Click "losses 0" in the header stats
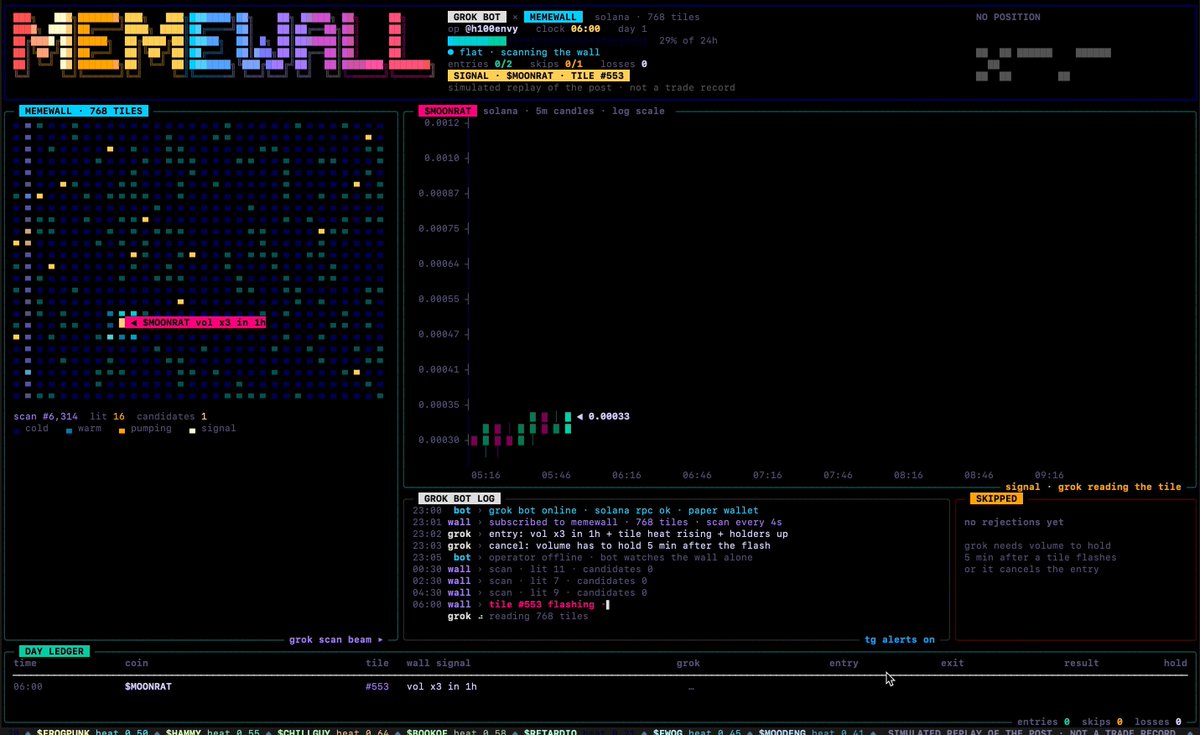 624,64
